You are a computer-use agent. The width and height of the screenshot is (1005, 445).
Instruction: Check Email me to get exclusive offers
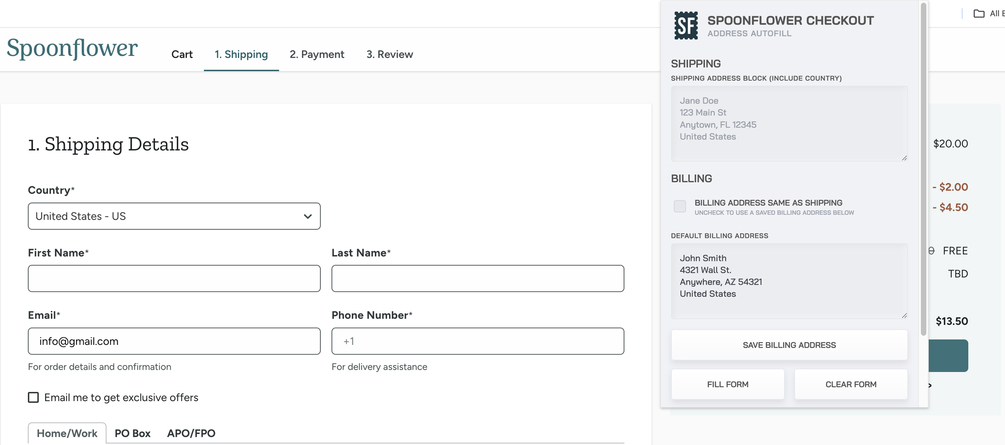[34, 397]
